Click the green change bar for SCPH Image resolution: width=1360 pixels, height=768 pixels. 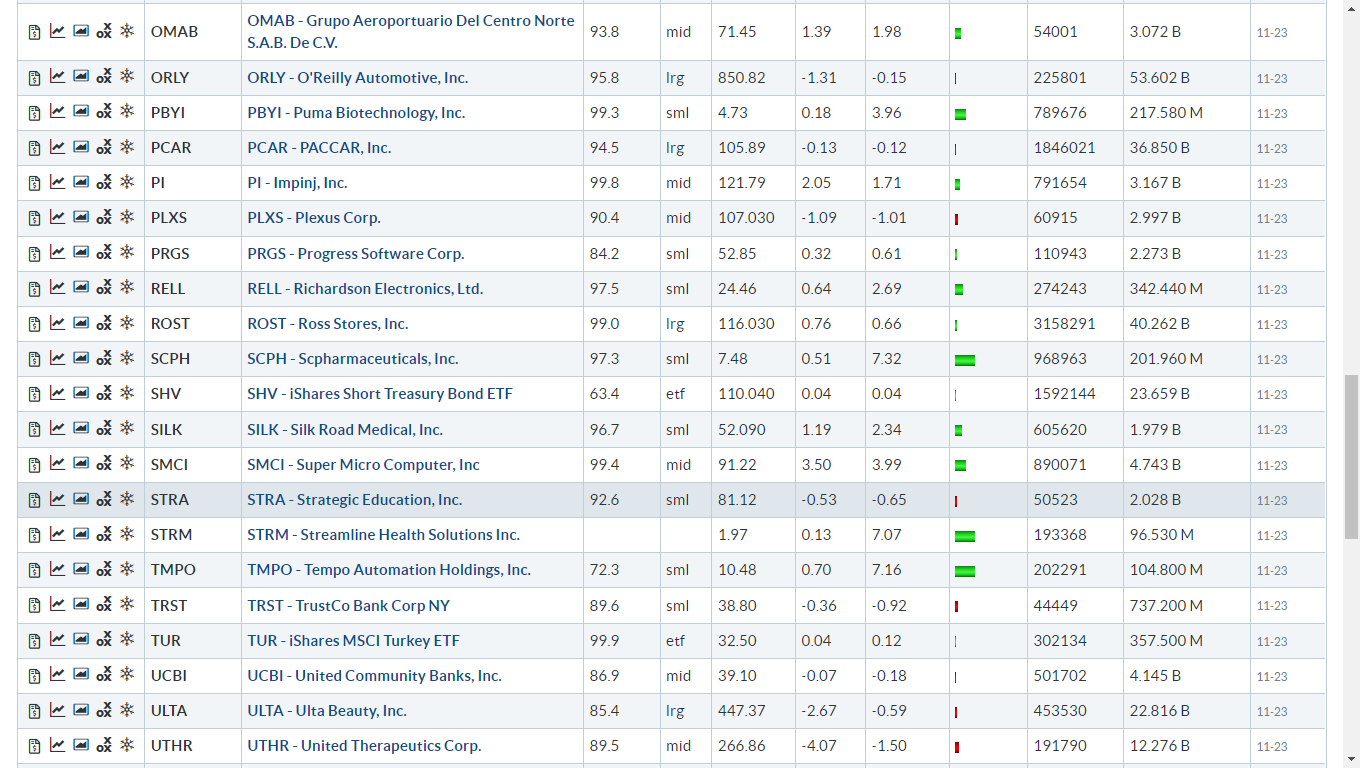965,360
